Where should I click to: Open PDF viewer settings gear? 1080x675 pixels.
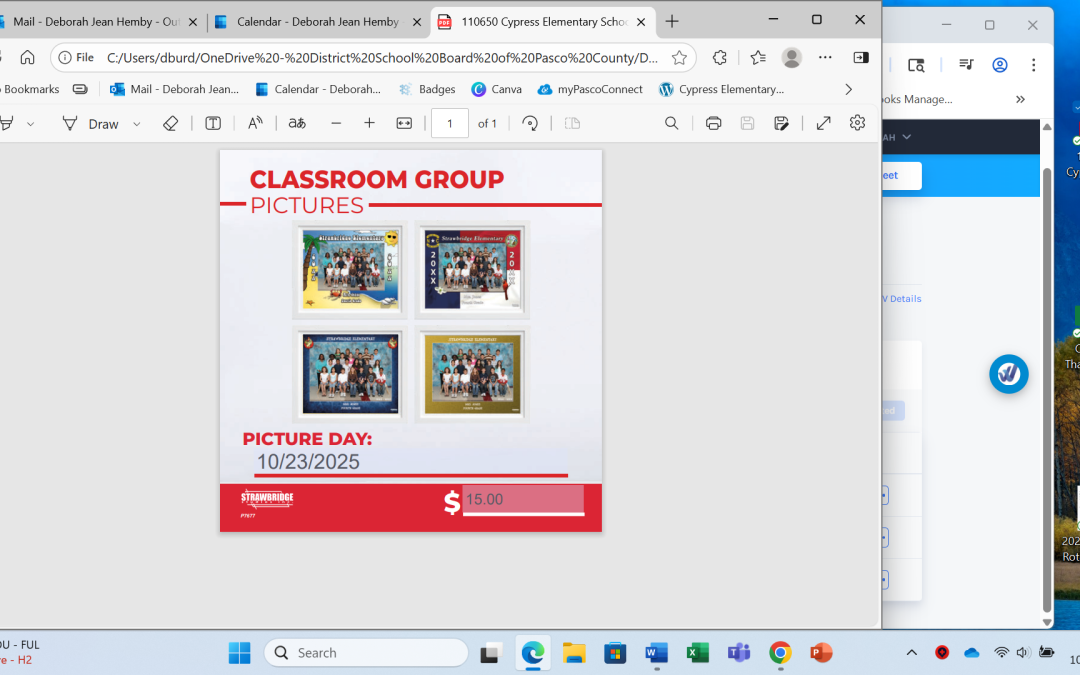pos(857,123)
